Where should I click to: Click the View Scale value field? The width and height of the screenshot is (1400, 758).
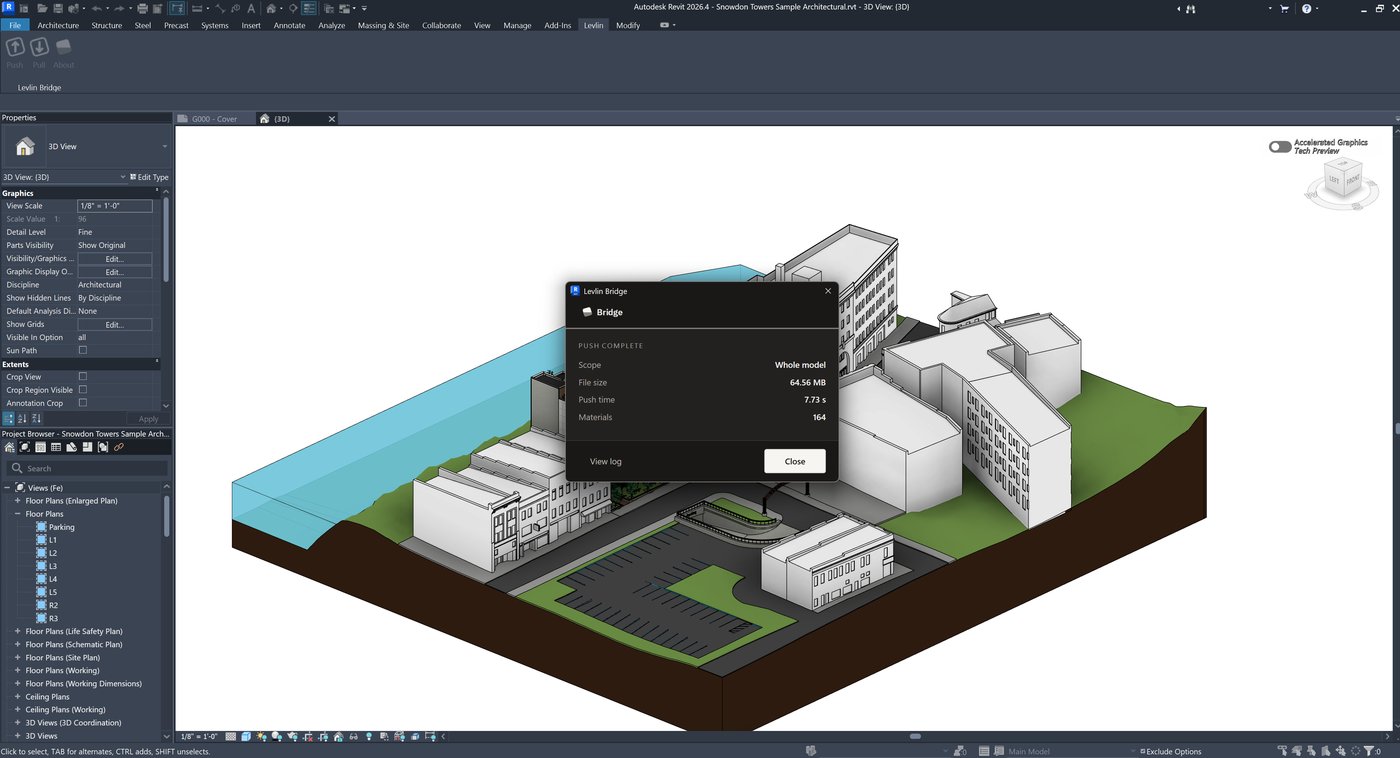click(114, 206)
